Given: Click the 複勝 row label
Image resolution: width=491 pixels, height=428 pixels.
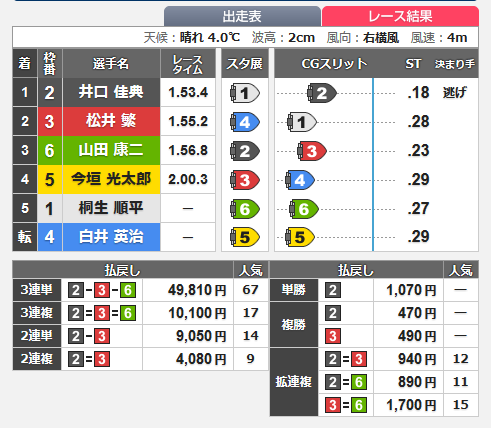Looking at the screenshot, I should tap(294, 325).
